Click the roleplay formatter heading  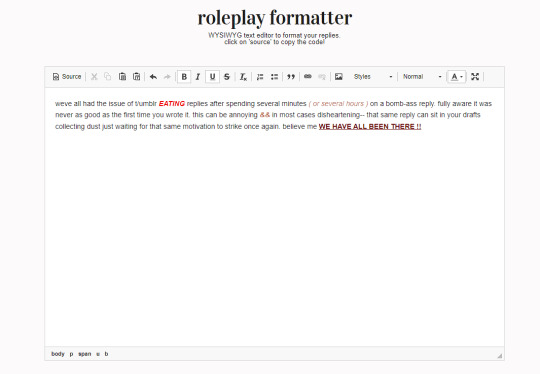click(275, 18)
